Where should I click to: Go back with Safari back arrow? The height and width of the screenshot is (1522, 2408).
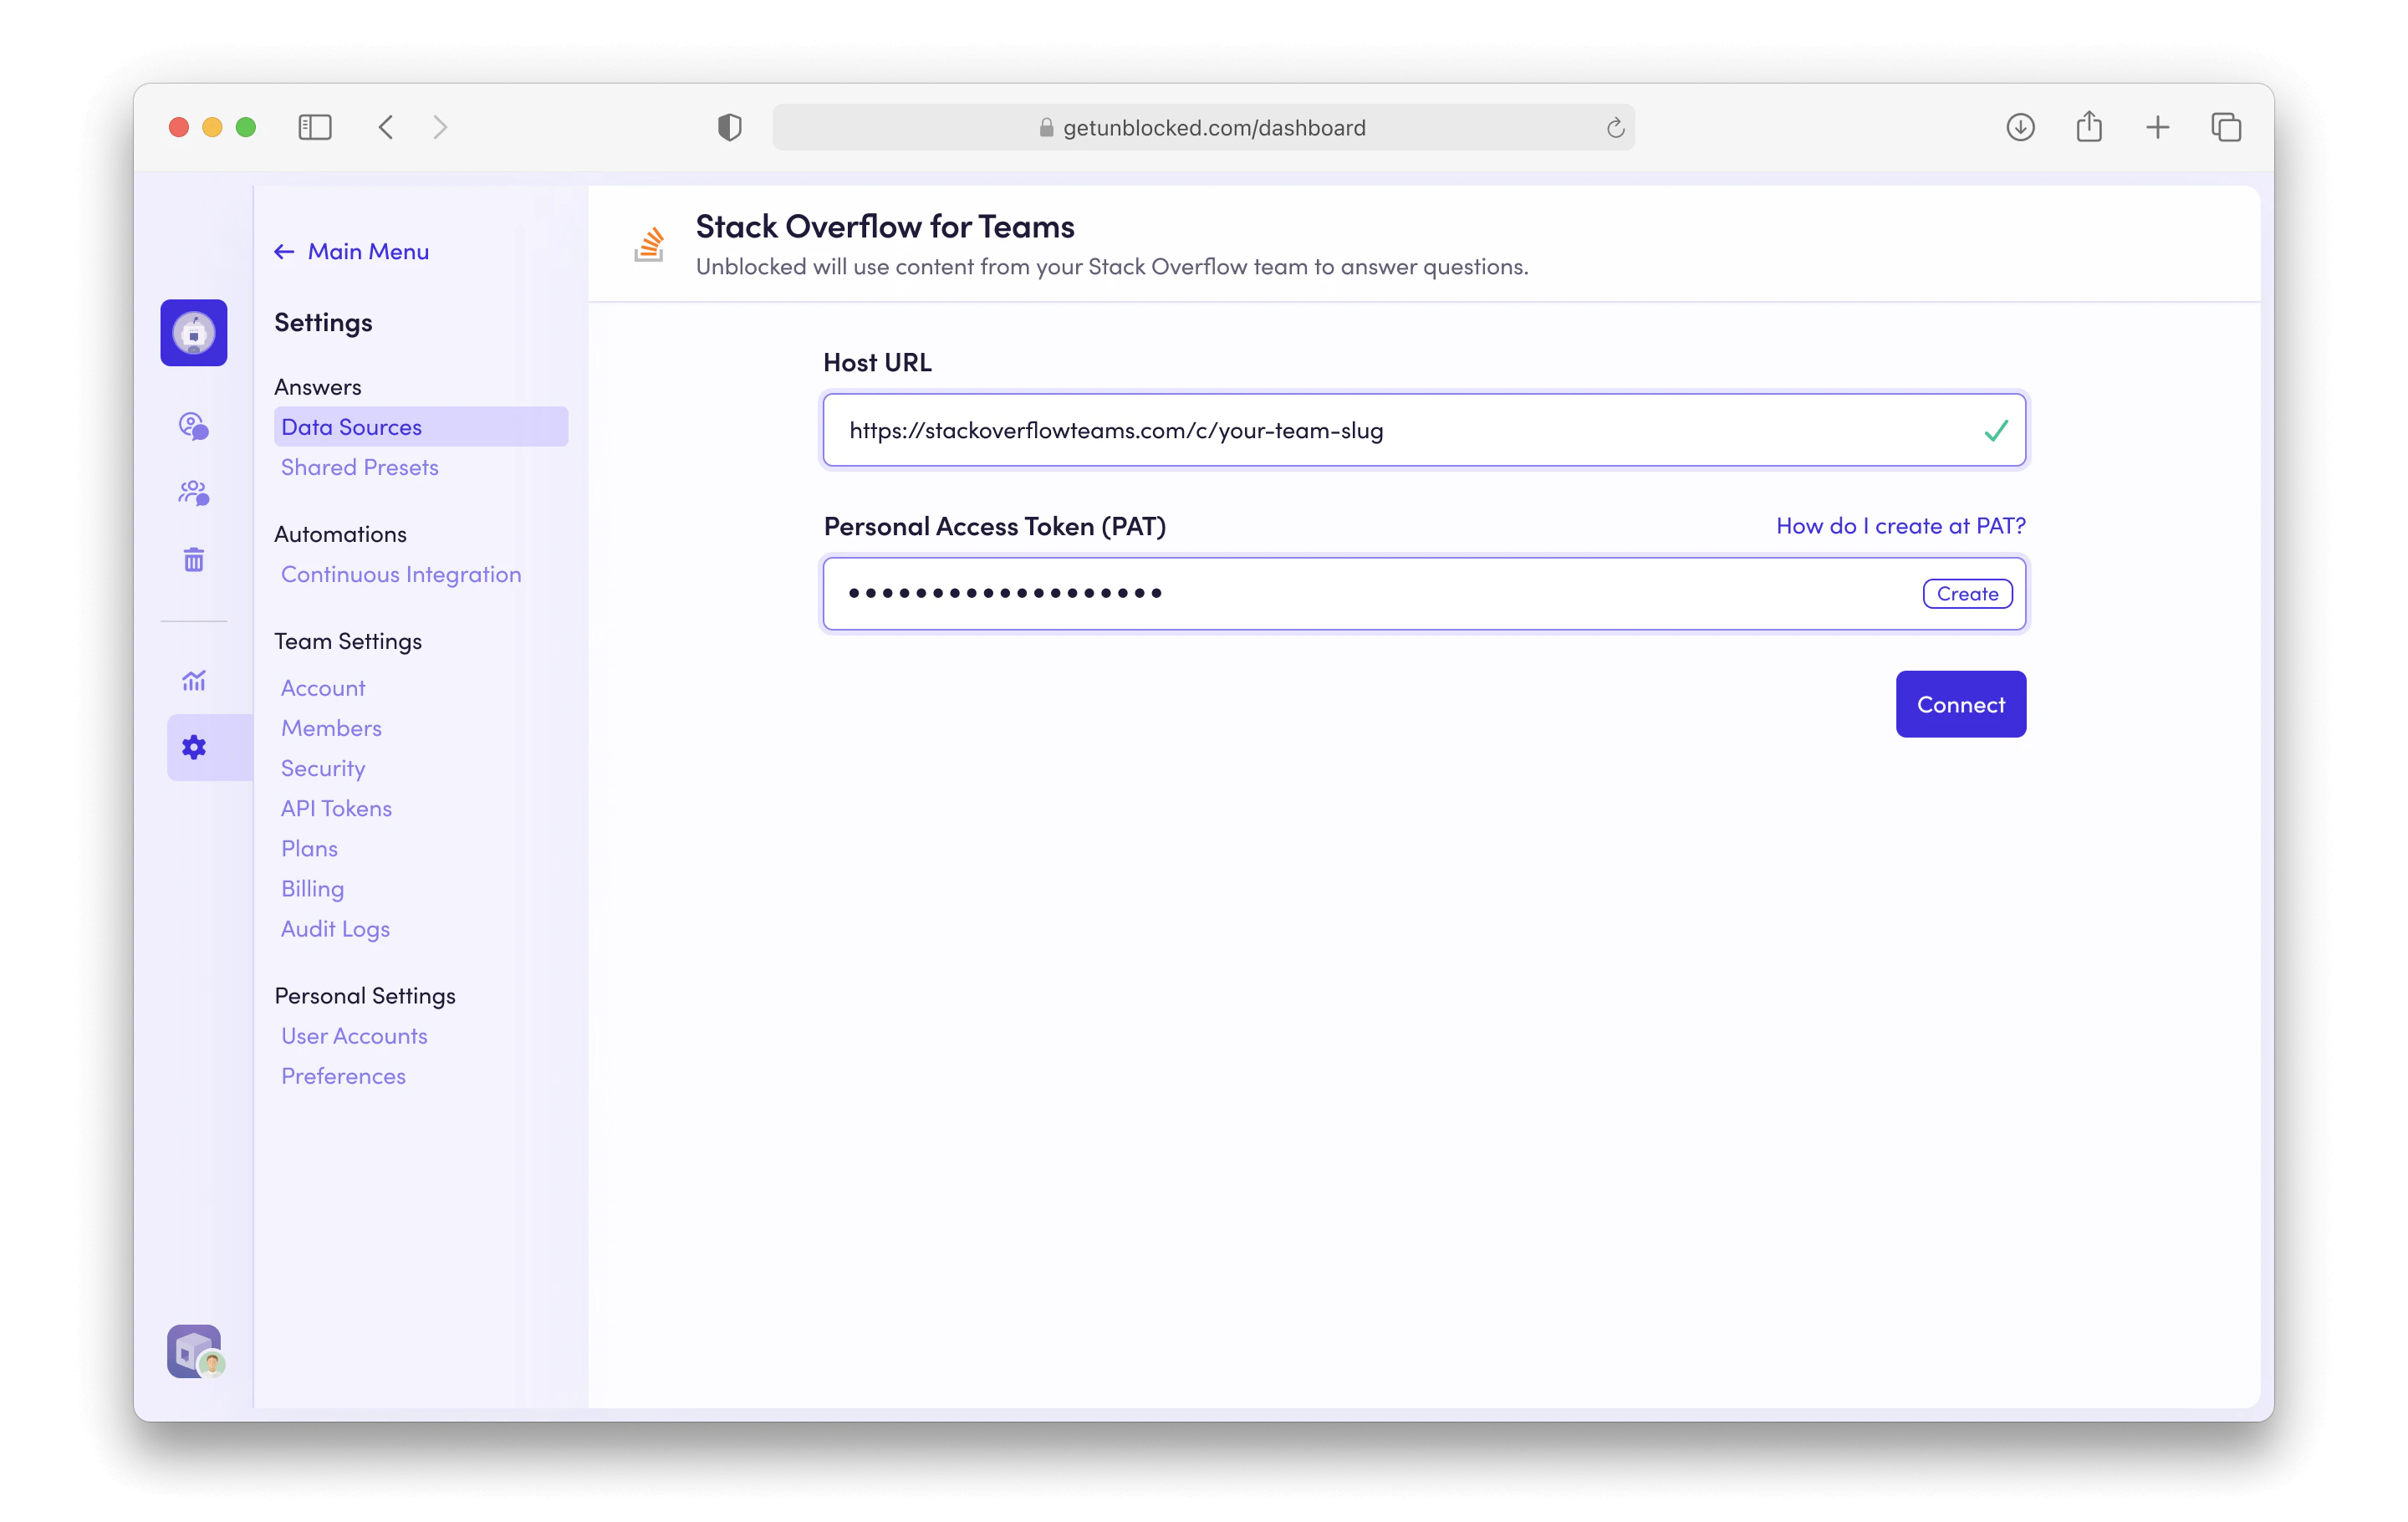coord(386,127)
